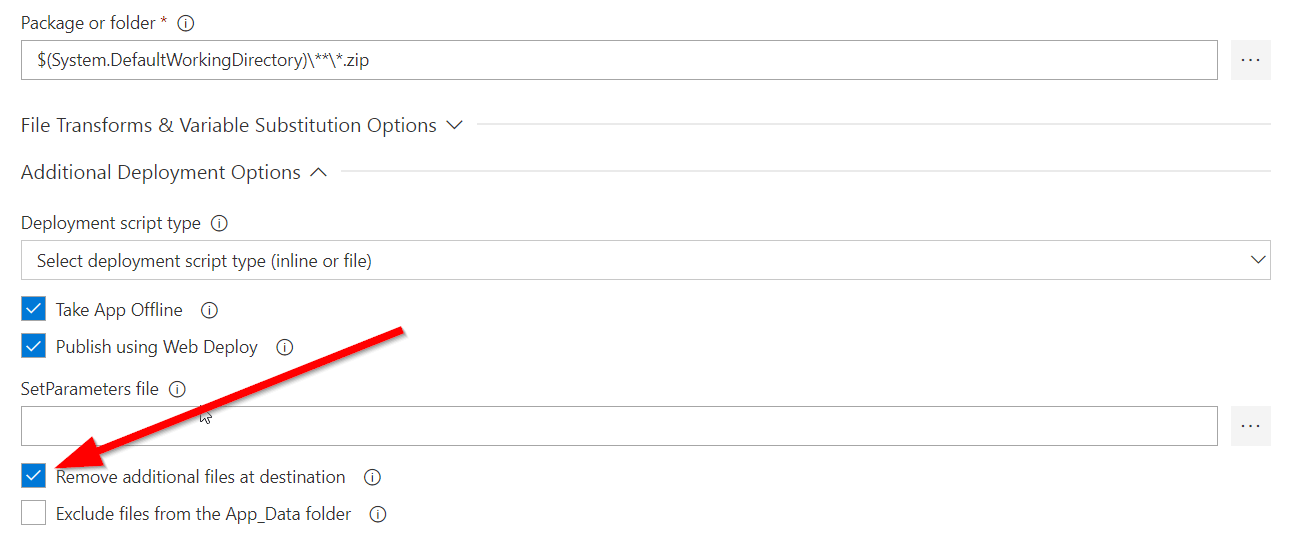Viewport: 1306px width, 534px height.
Task: Click the SetParameters file text field
Action: pos(618,426)
